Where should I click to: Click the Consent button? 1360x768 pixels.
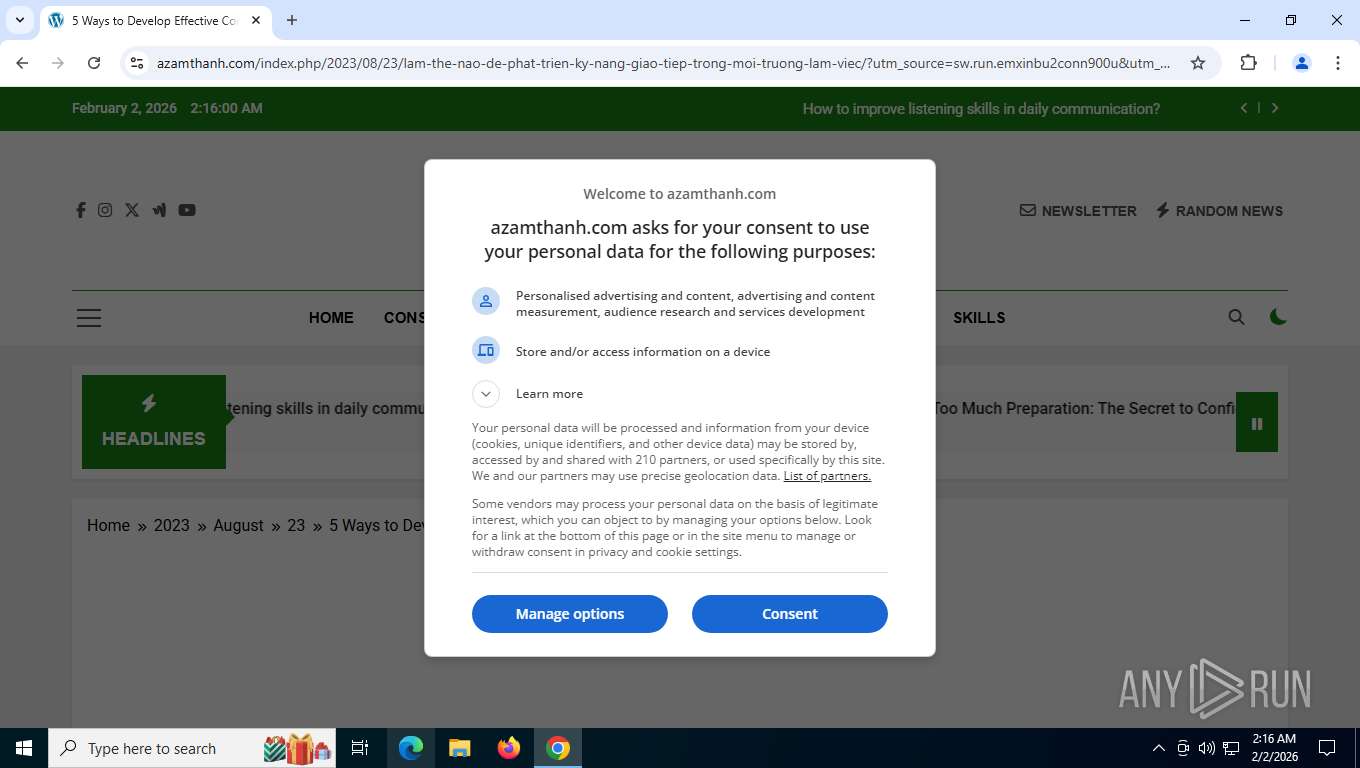tap(790, 614)
